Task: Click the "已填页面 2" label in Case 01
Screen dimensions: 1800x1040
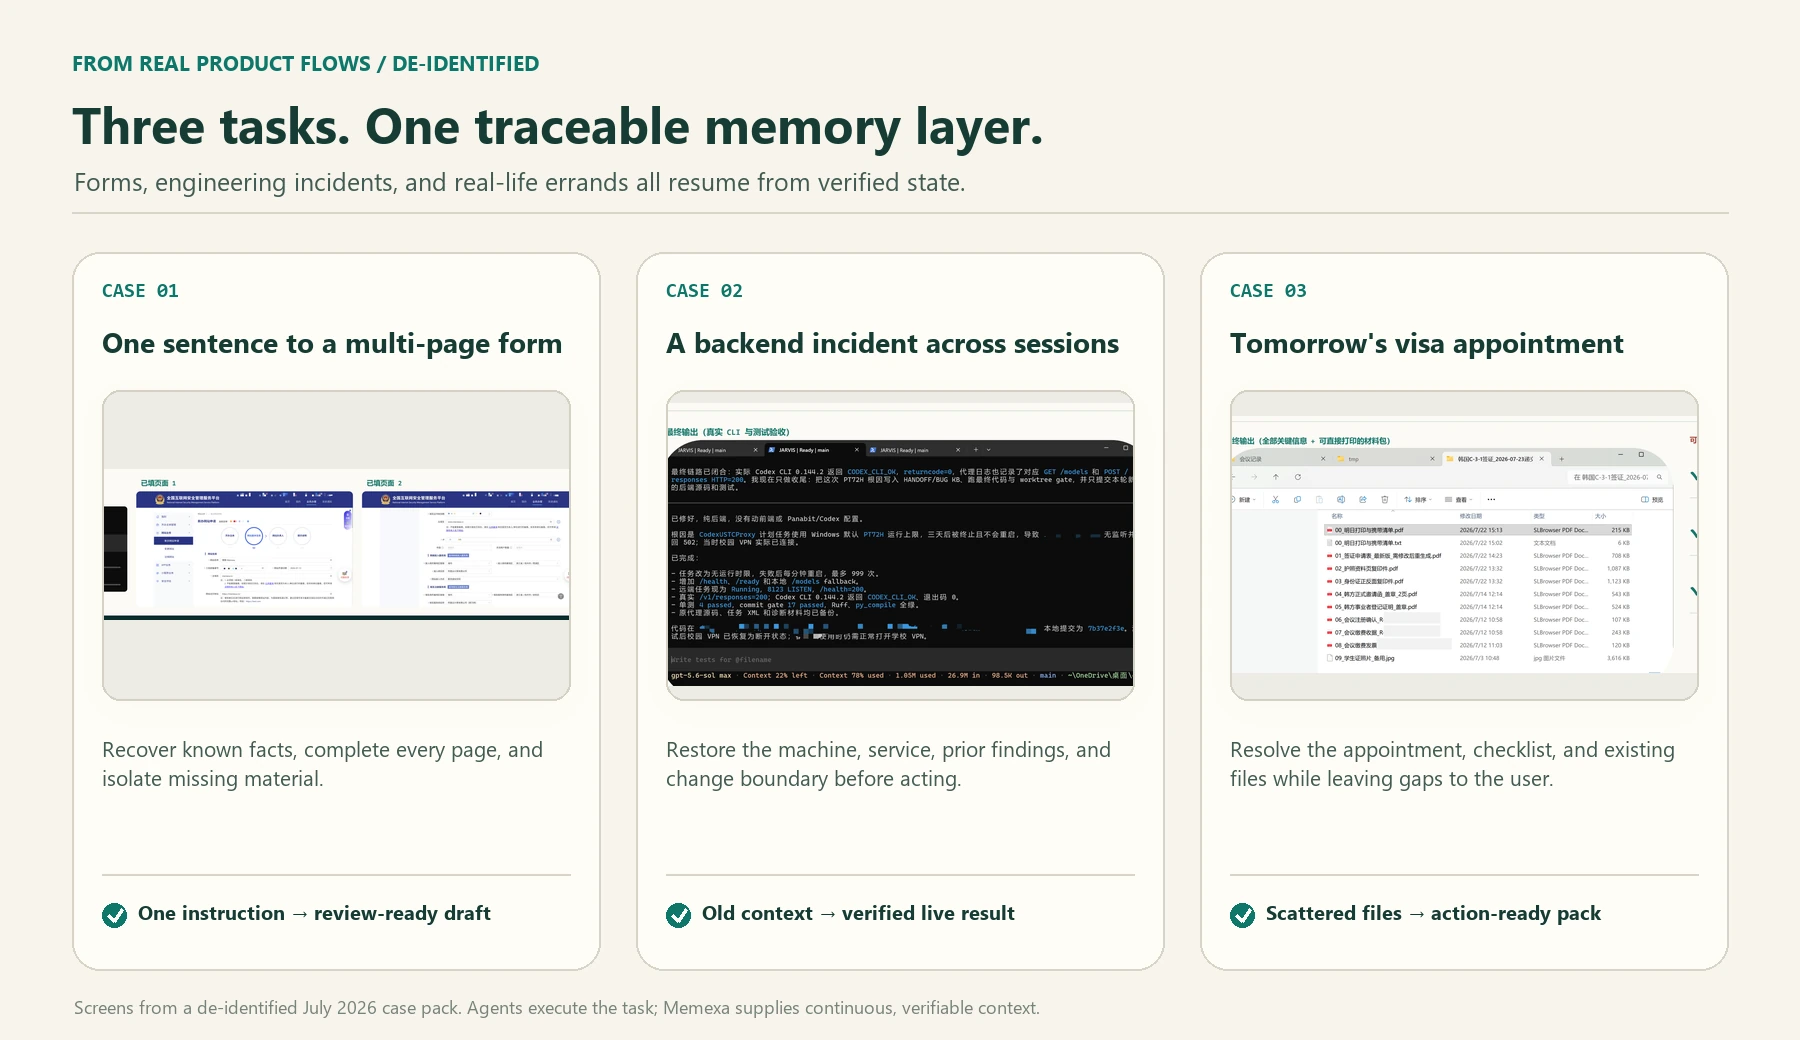Action: point(384,483)
